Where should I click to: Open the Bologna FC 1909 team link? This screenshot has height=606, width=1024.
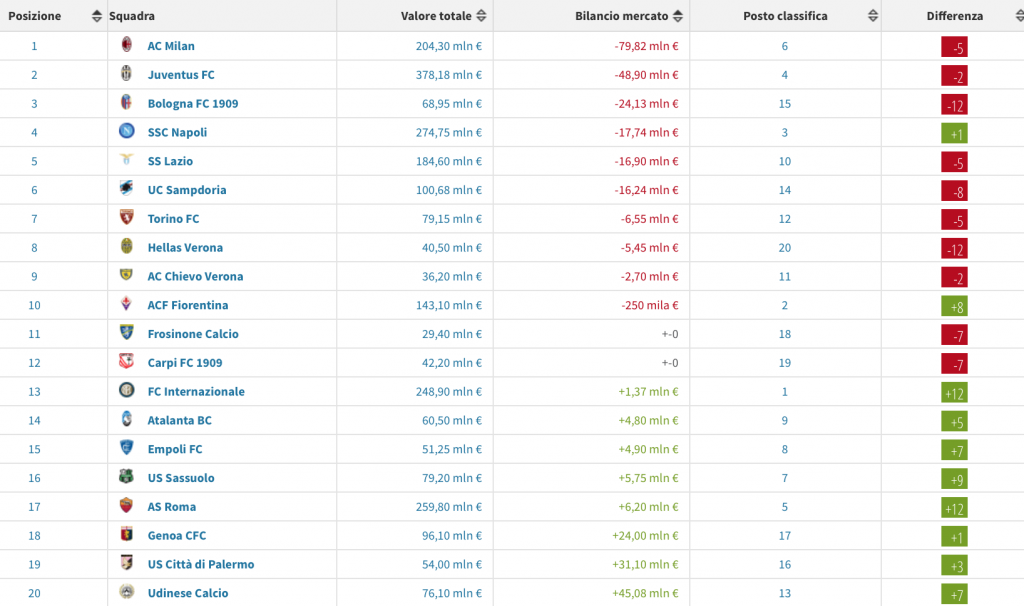[x=192, y=103]
